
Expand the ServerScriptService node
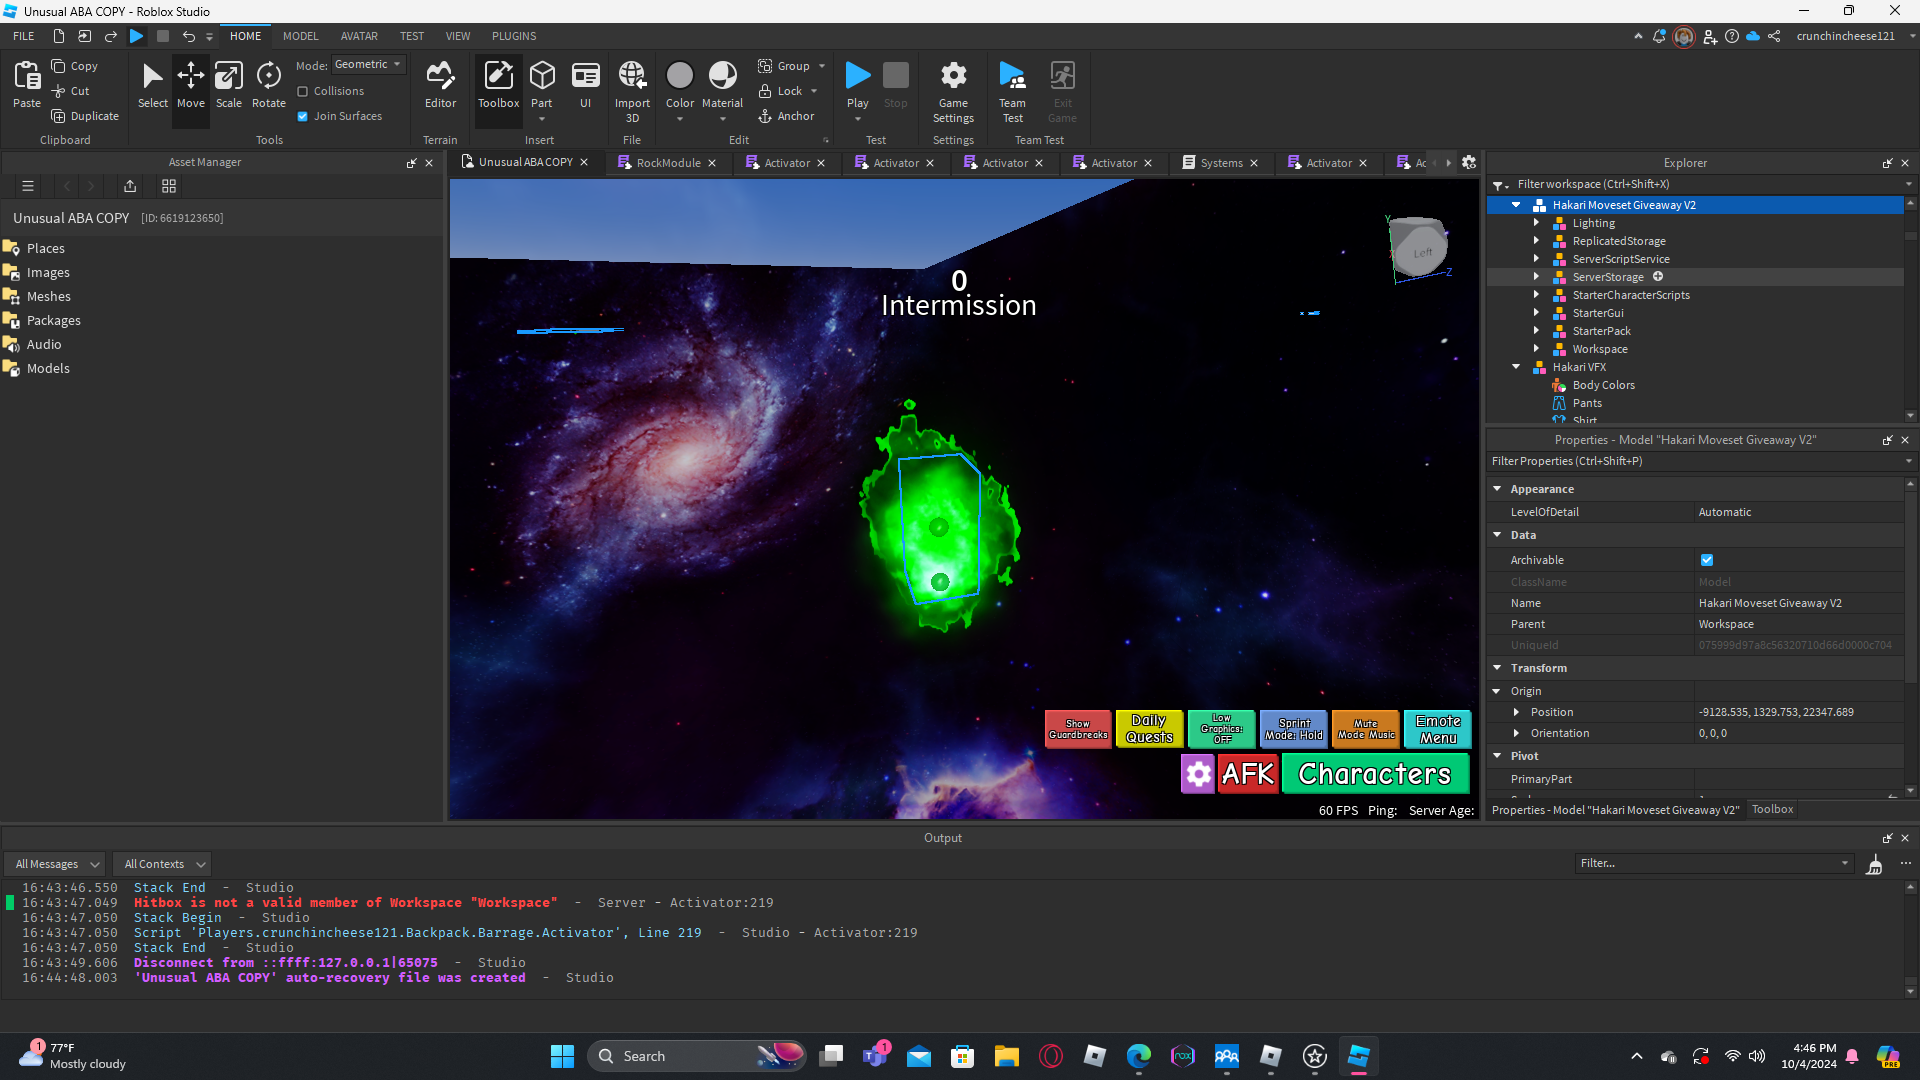tap(1536, 259)
